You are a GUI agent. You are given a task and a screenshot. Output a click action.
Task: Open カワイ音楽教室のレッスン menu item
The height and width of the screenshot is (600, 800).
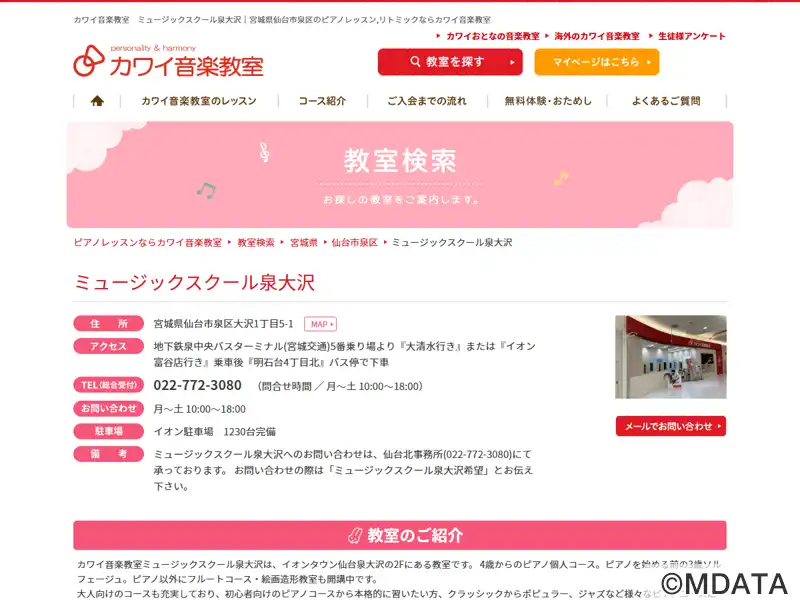[199, 101]
